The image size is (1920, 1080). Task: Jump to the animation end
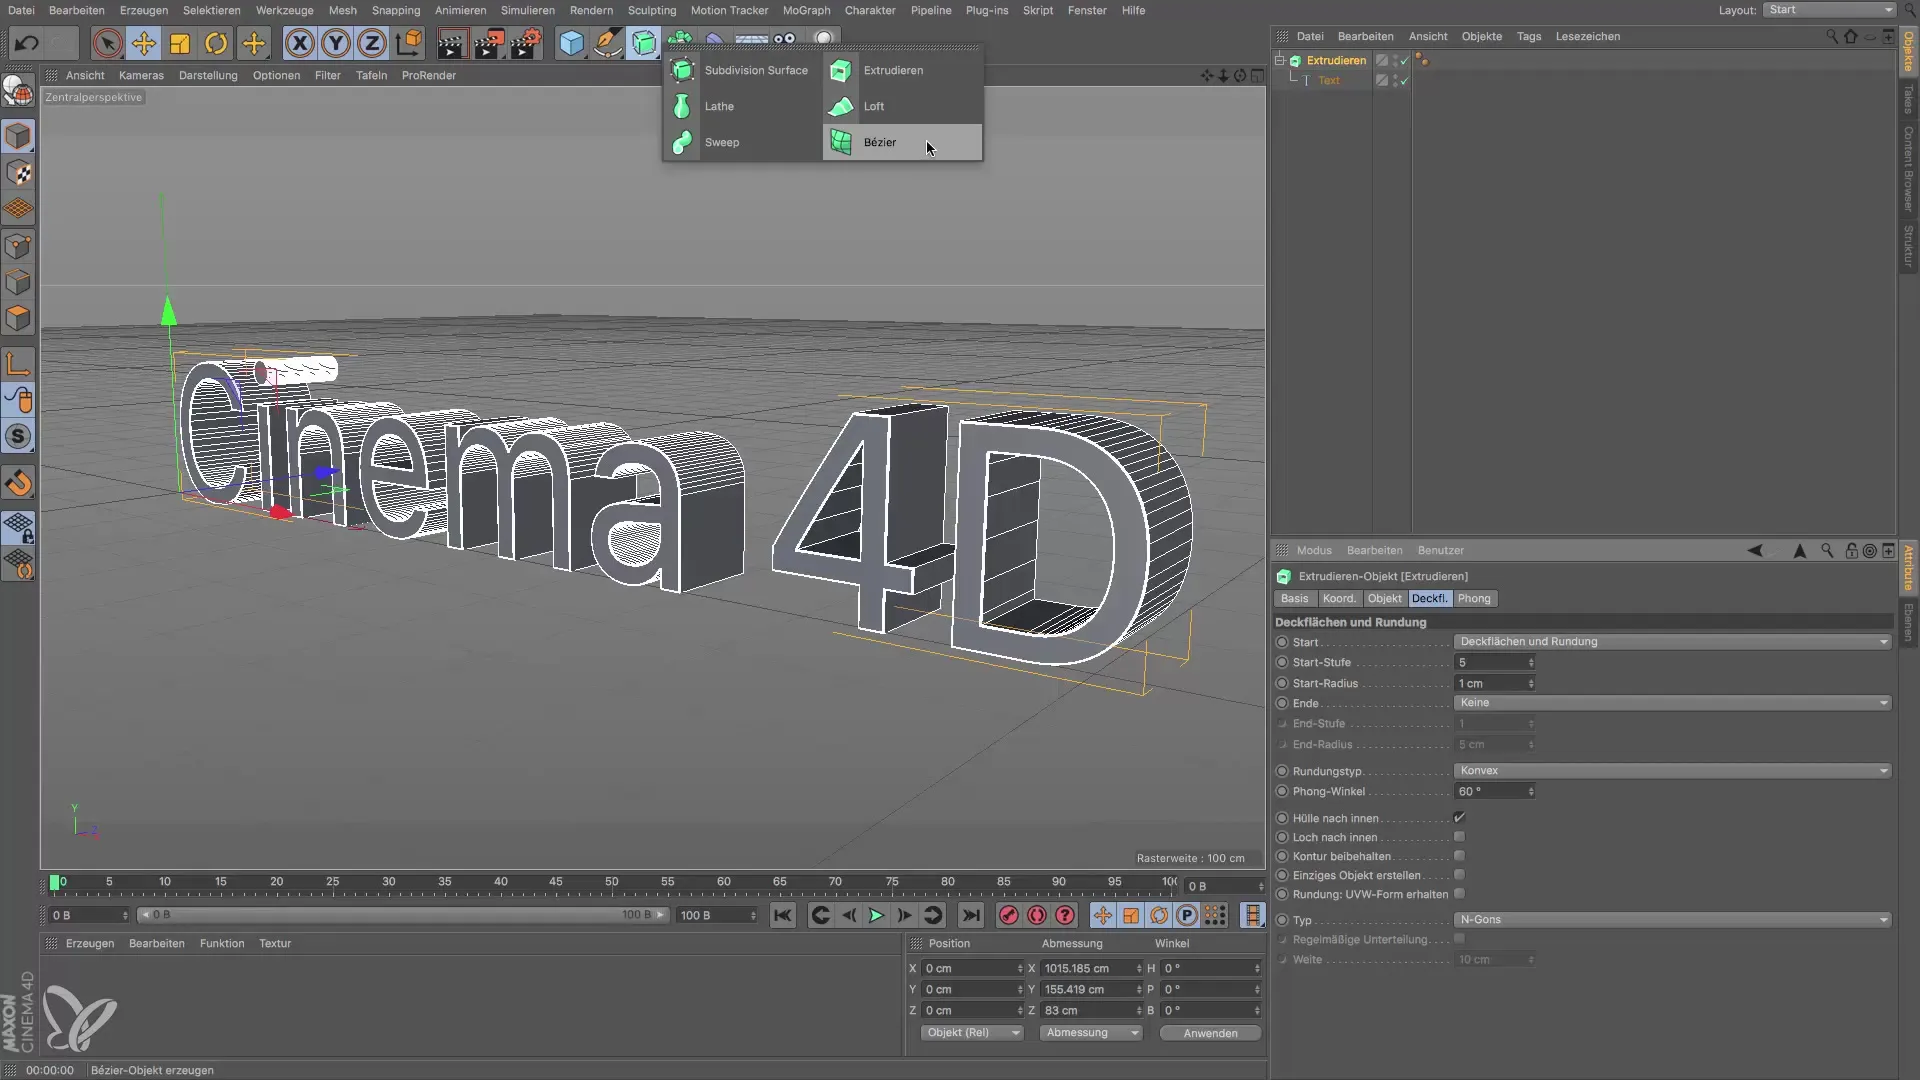[x=970, y=915]
